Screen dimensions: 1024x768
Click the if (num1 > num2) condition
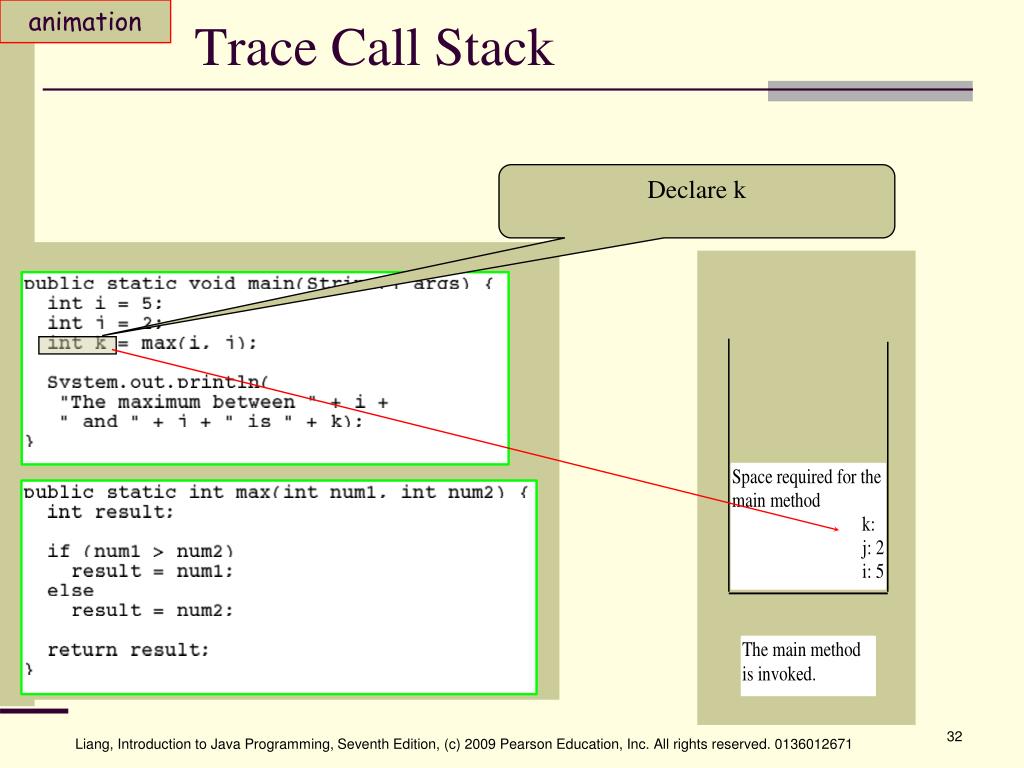click(140, 551)
